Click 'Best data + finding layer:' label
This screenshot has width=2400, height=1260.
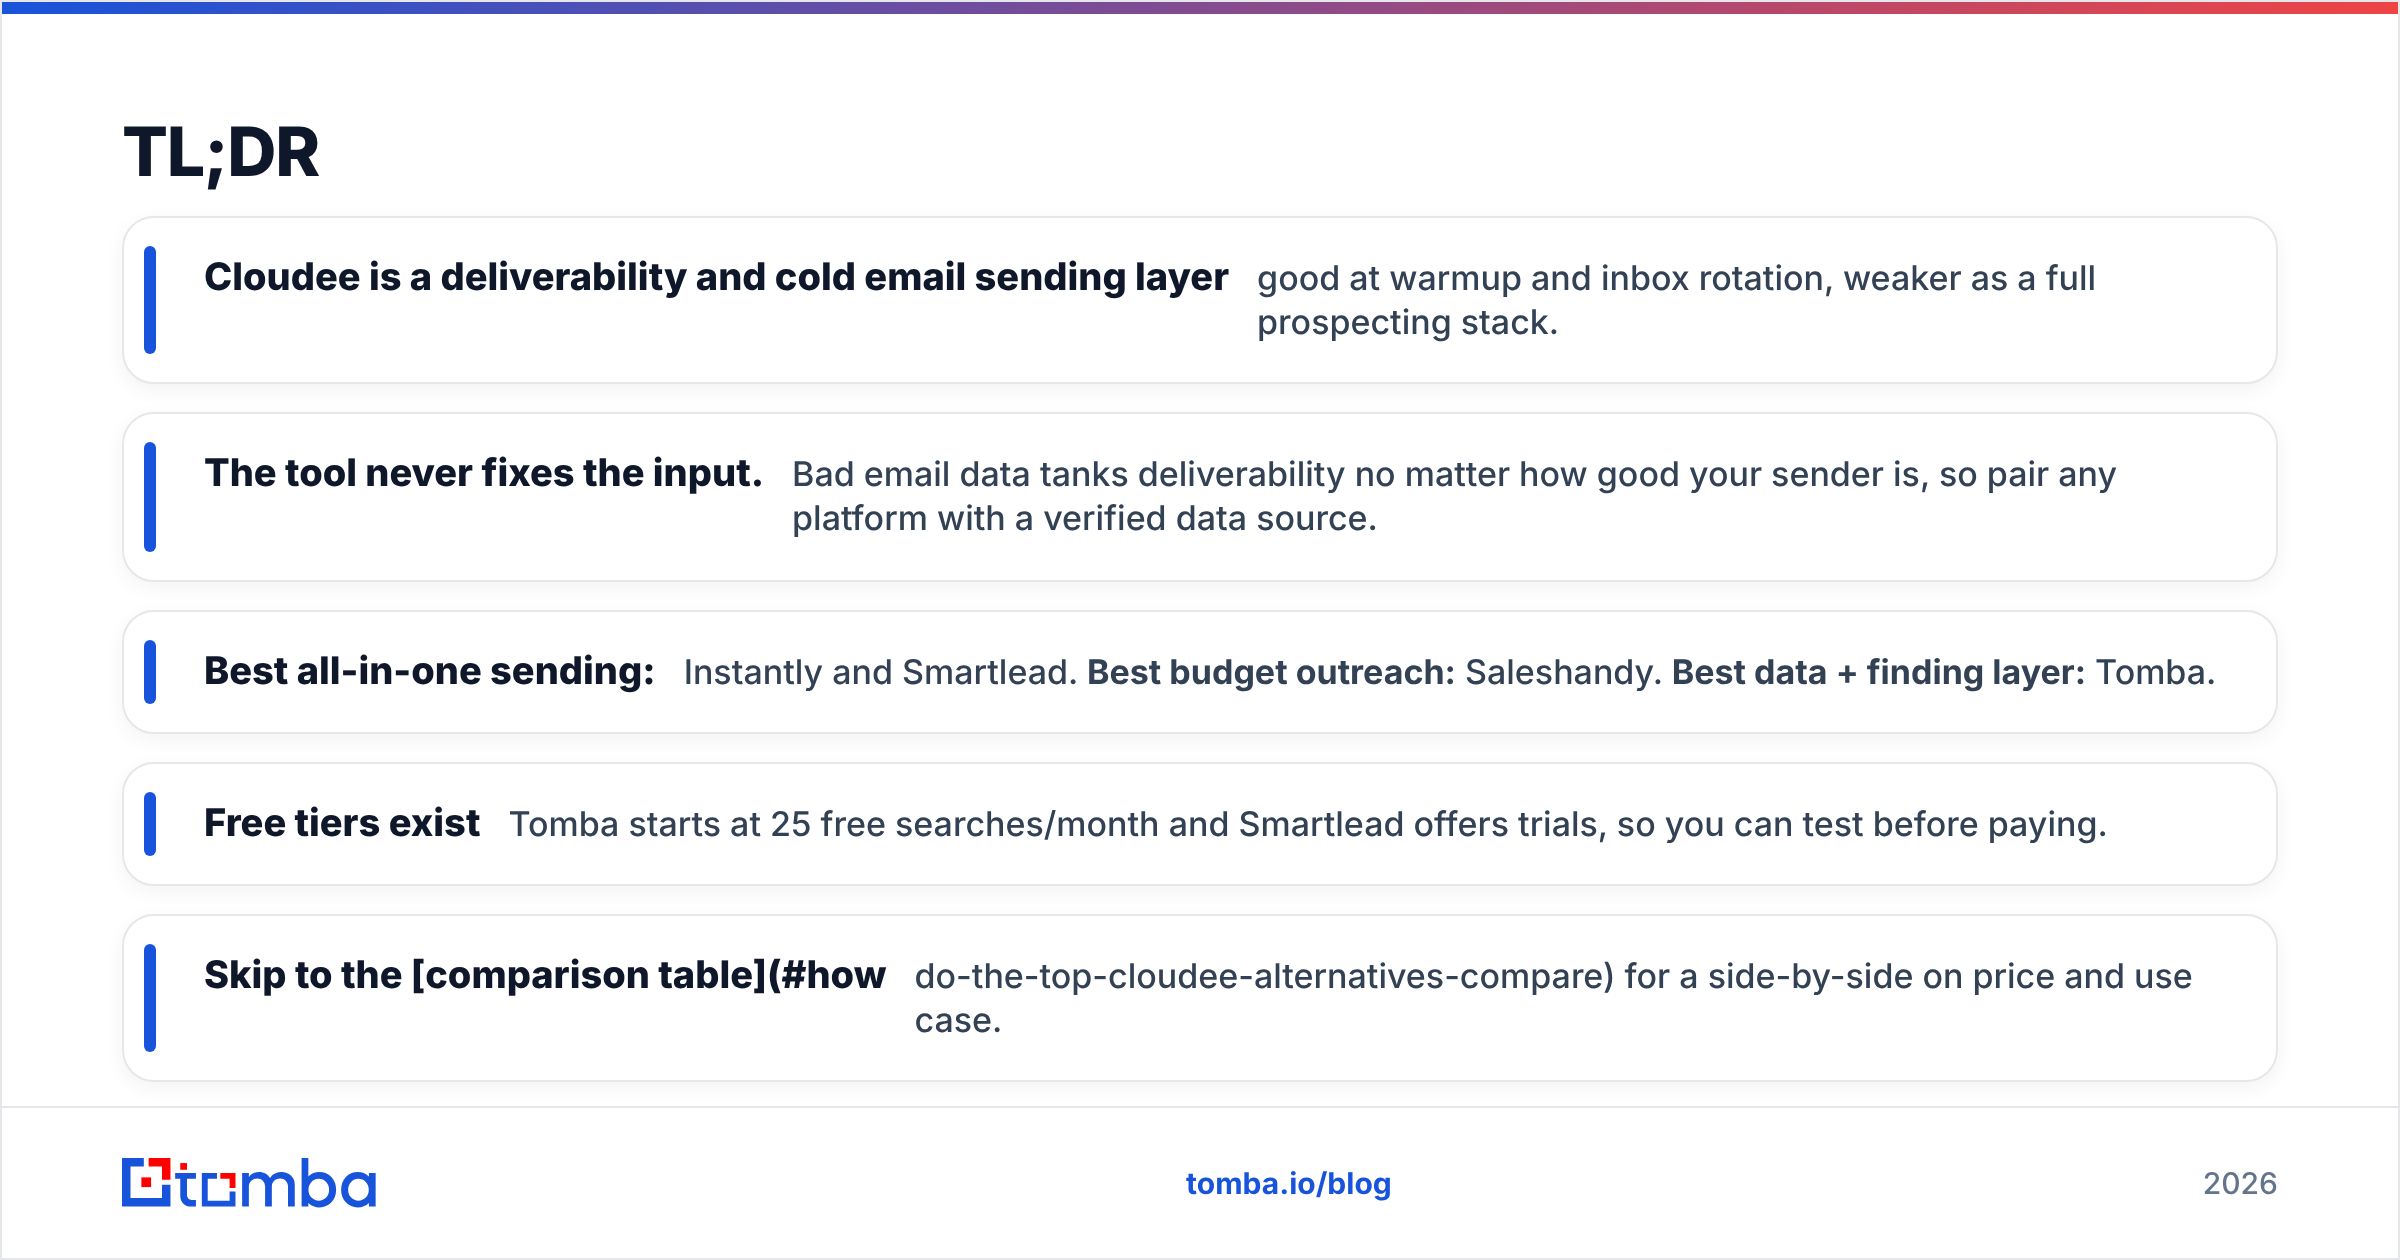(x=1878, y=672)
